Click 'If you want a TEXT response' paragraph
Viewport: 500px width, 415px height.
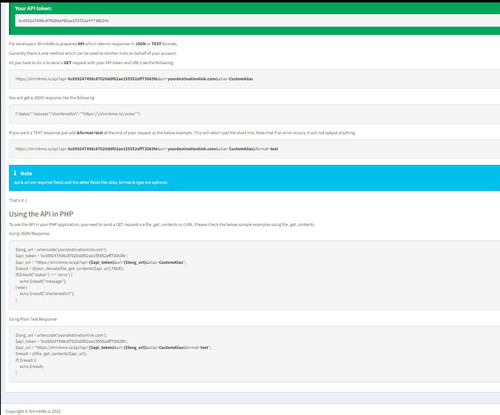(x=182, y=133)
